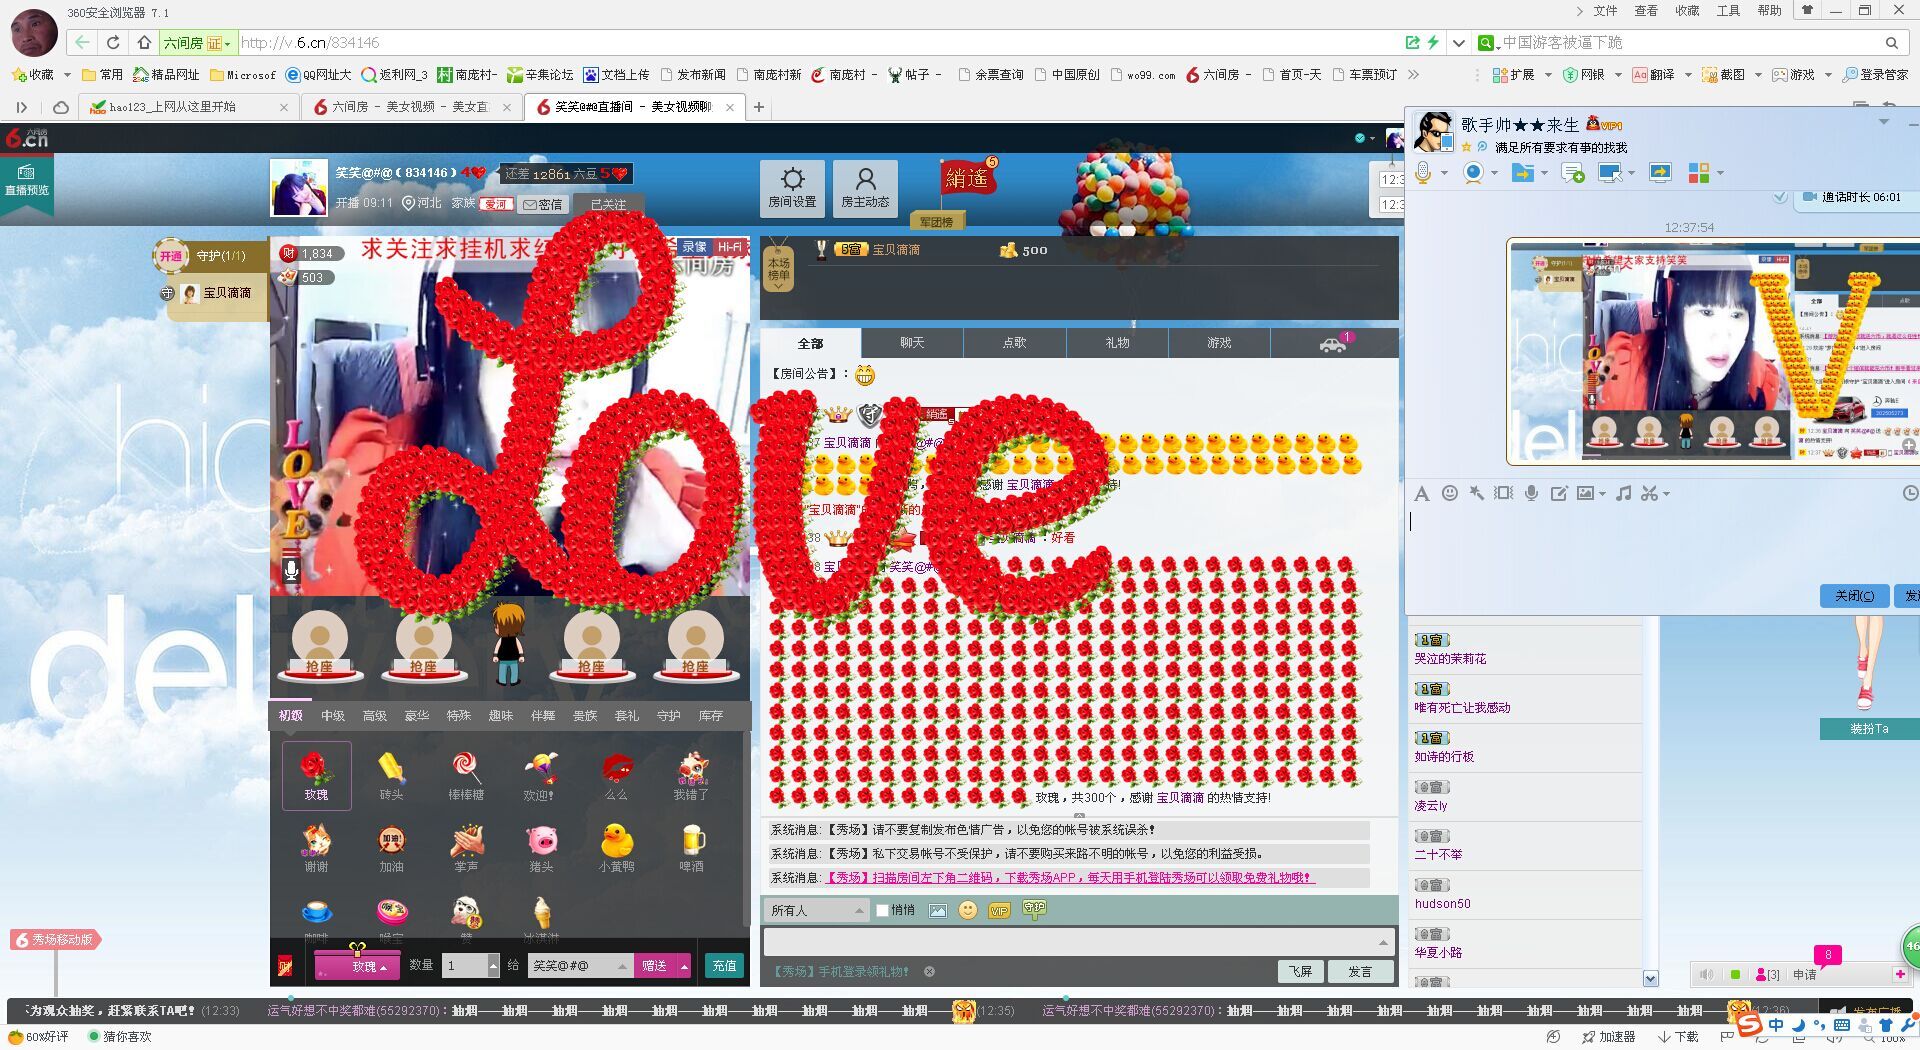This screenshot has height=1050, width=1920.
Task: Switch to 中级 gift tab
Action: [333, 715]
